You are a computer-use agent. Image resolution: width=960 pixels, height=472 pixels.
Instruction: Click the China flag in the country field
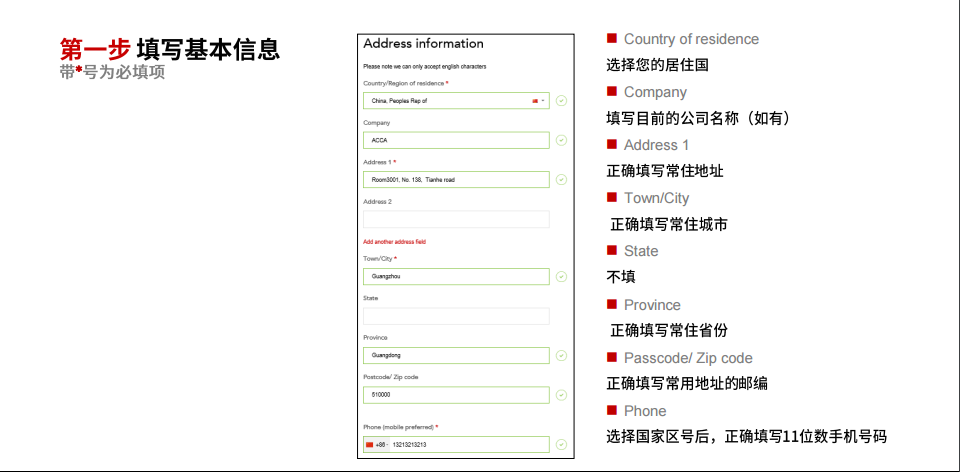pyautogui.click(x=535, y=101)
